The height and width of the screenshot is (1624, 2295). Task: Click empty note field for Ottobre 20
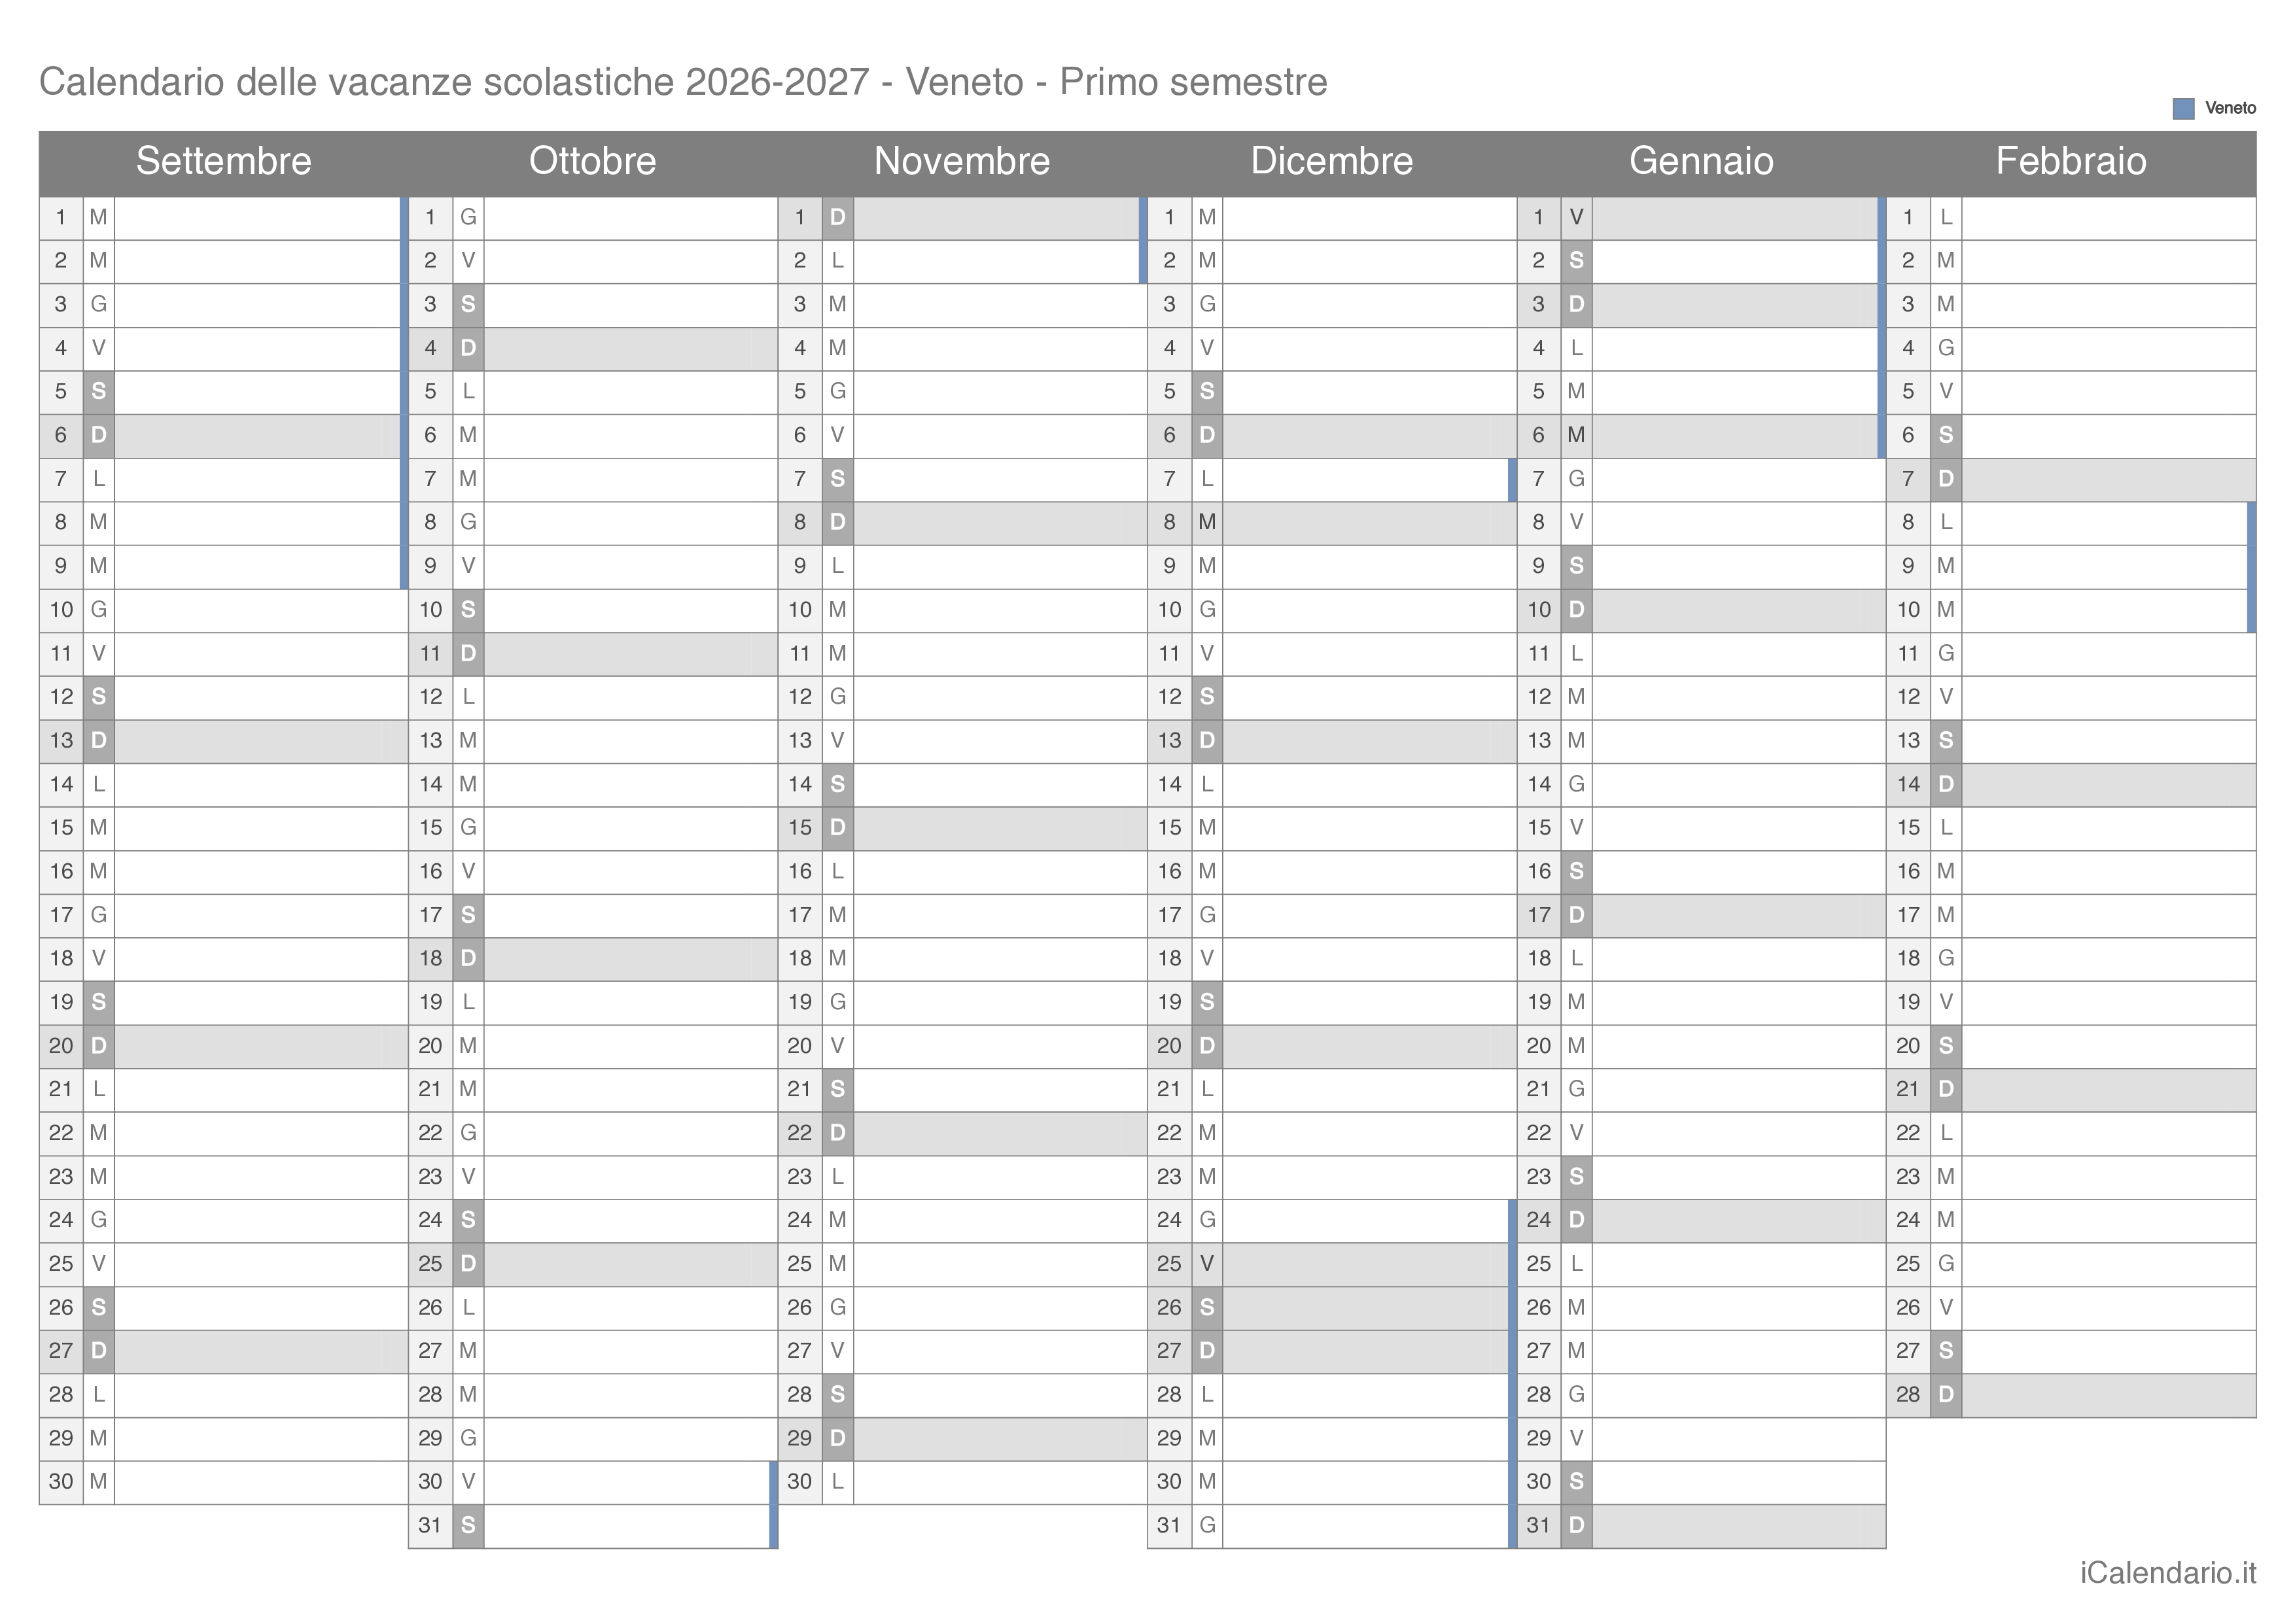[x=631, y=1046]
